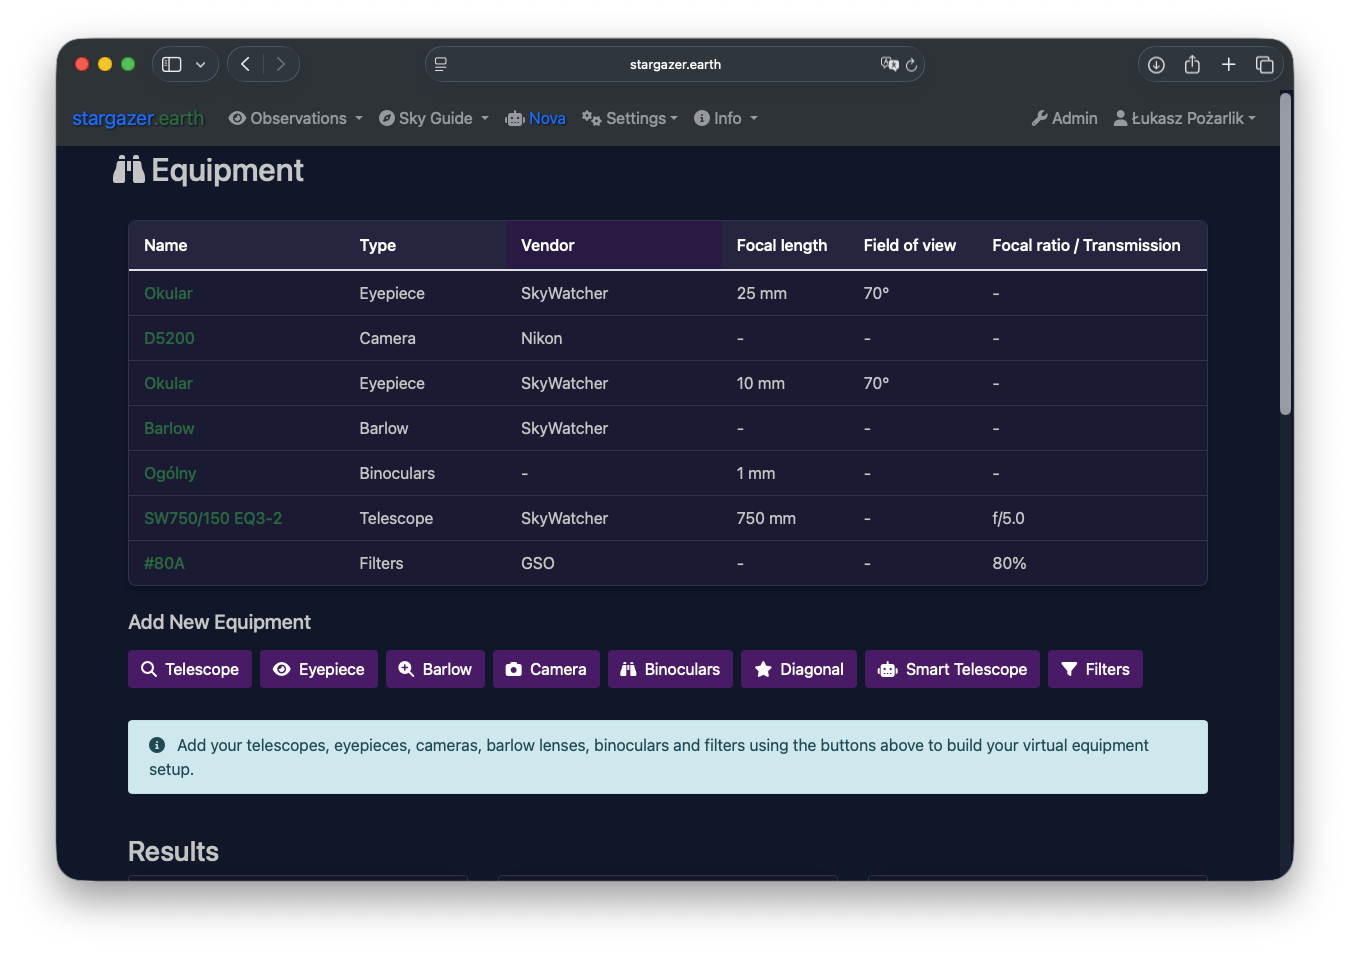Open the Łukasz Pożarlik user menu
The height and width of the screenshot is (955, 1350).
[x=1185, y=118]
